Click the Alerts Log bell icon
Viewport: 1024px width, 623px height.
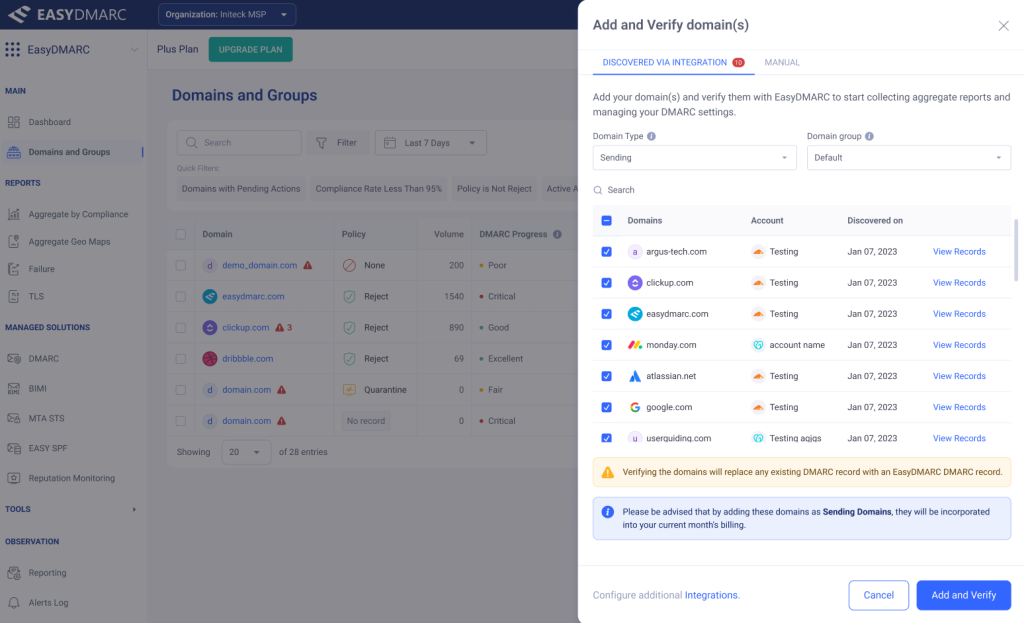[x=14, y=603]
